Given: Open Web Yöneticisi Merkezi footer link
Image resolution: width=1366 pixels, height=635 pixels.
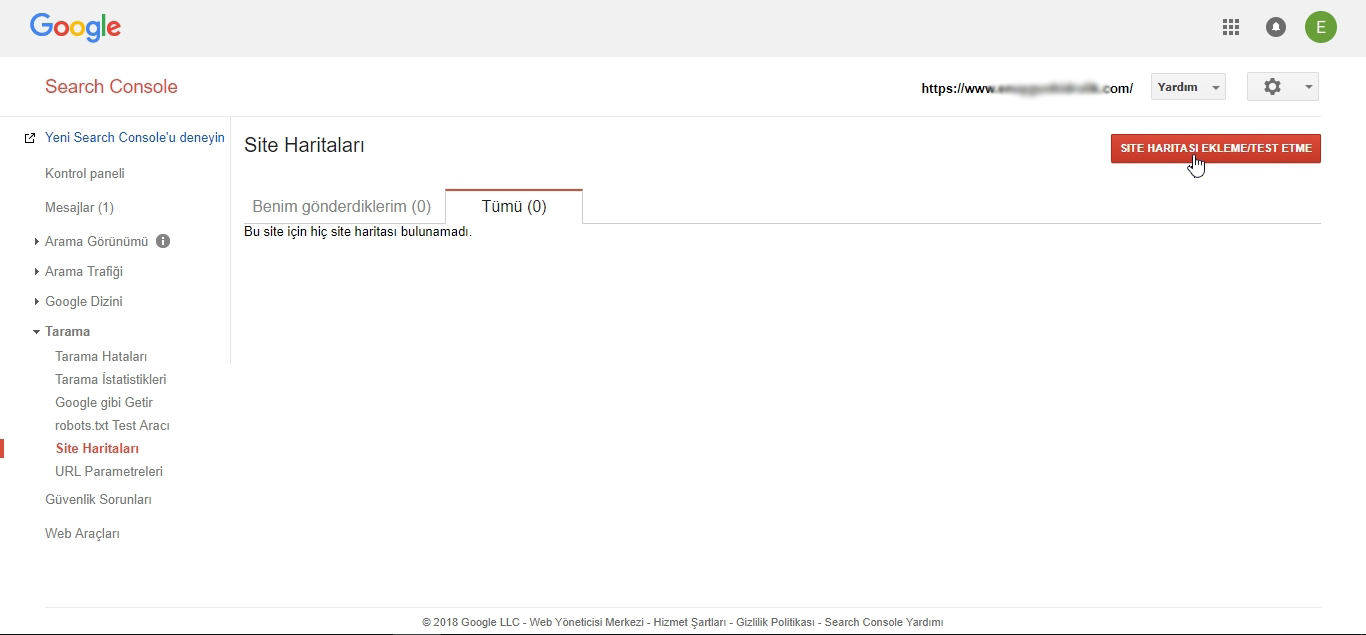Looking at the screenshot, I should 586,622.
